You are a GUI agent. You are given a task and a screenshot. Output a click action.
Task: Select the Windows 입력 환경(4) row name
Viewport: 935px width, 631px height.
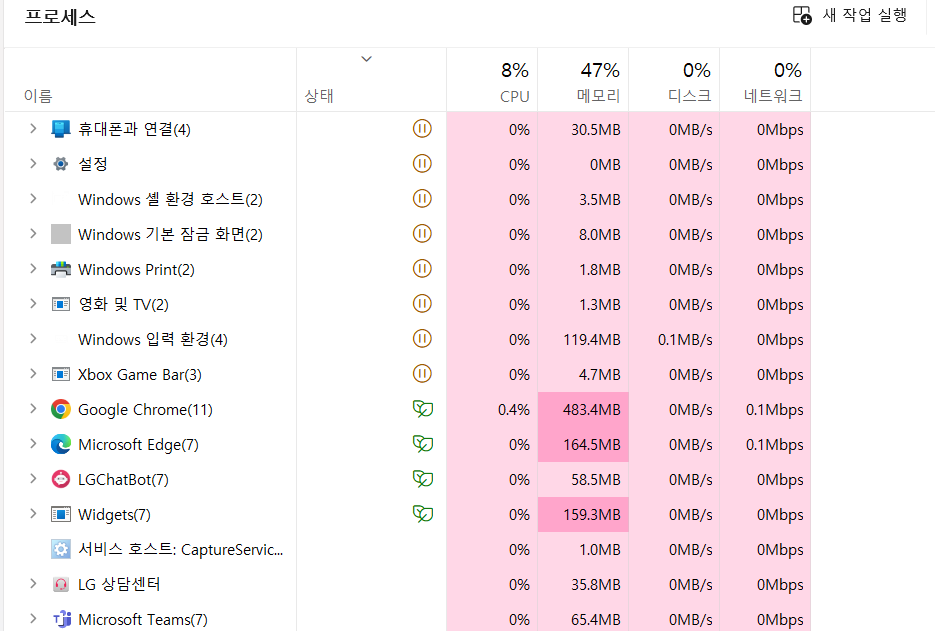pyautogui.click(x=153, y=339)
